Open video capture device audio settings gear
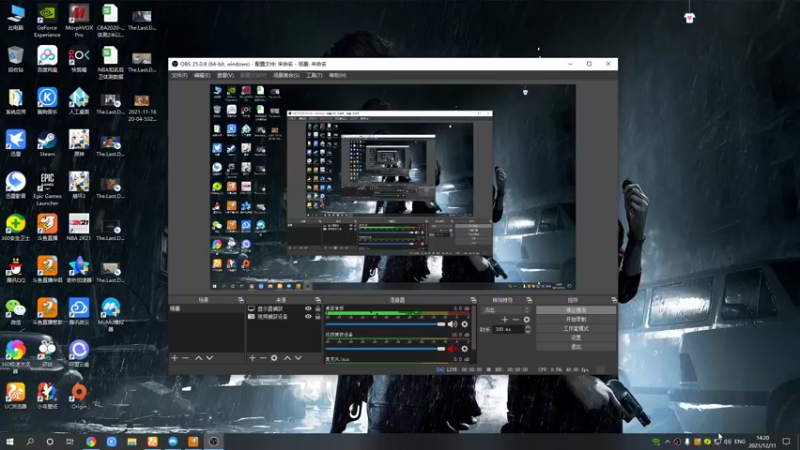This screenshot has height=450, width=800. (464, 349)
